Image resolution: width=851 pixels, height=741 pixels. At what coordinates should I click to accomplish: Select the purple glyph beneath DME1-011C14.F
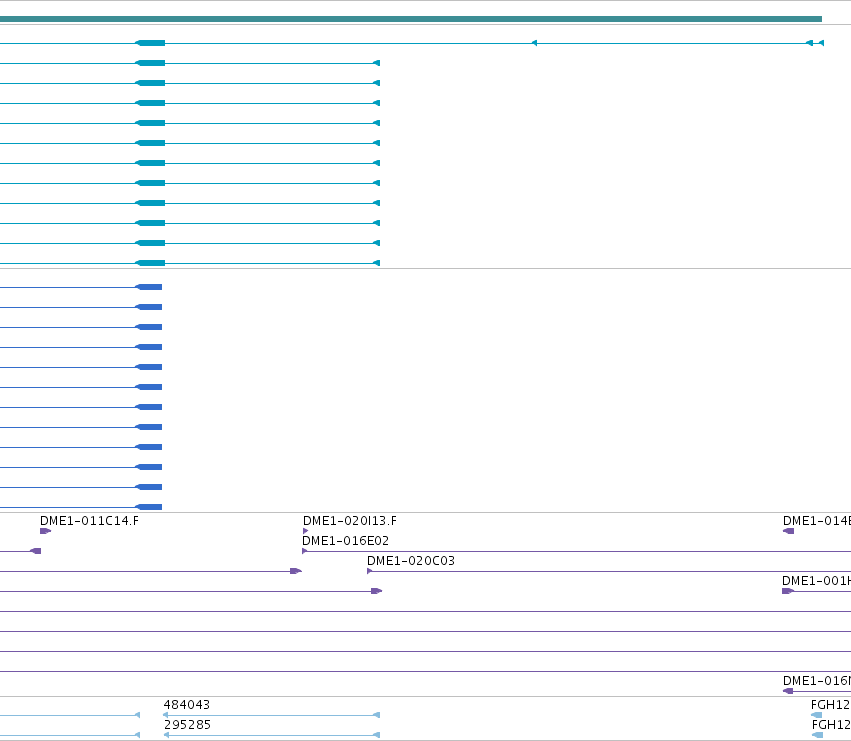click(46, 531)
